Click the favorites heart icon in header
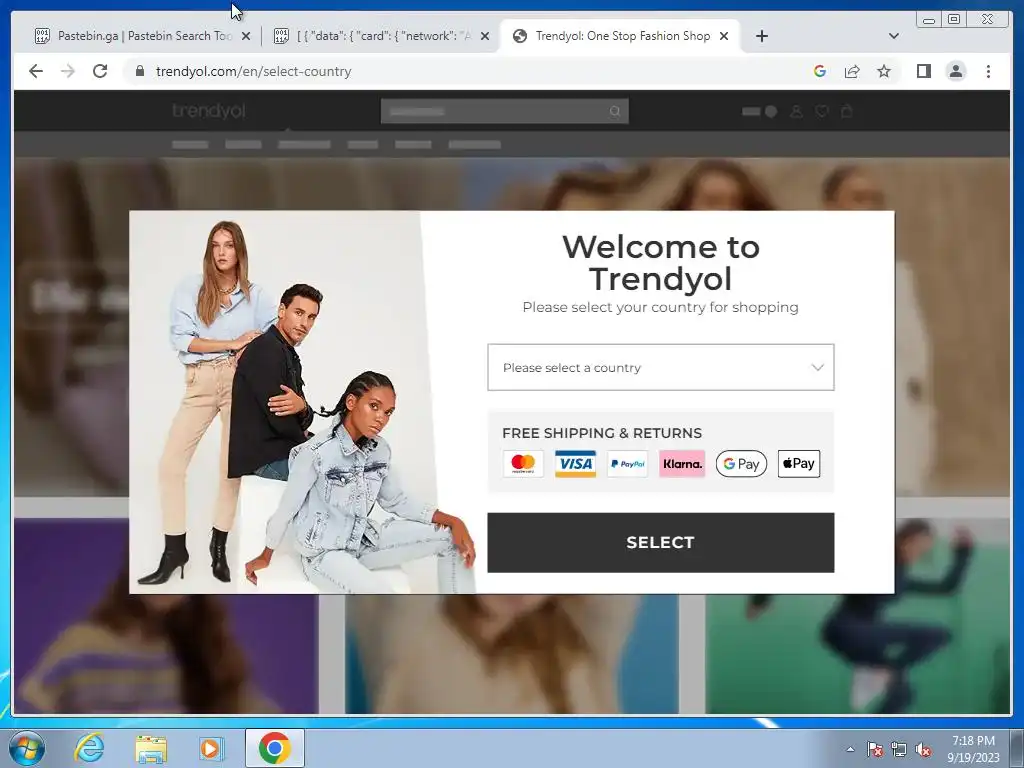The width and height of the screenshot is (1024, 768). (822, 112)
